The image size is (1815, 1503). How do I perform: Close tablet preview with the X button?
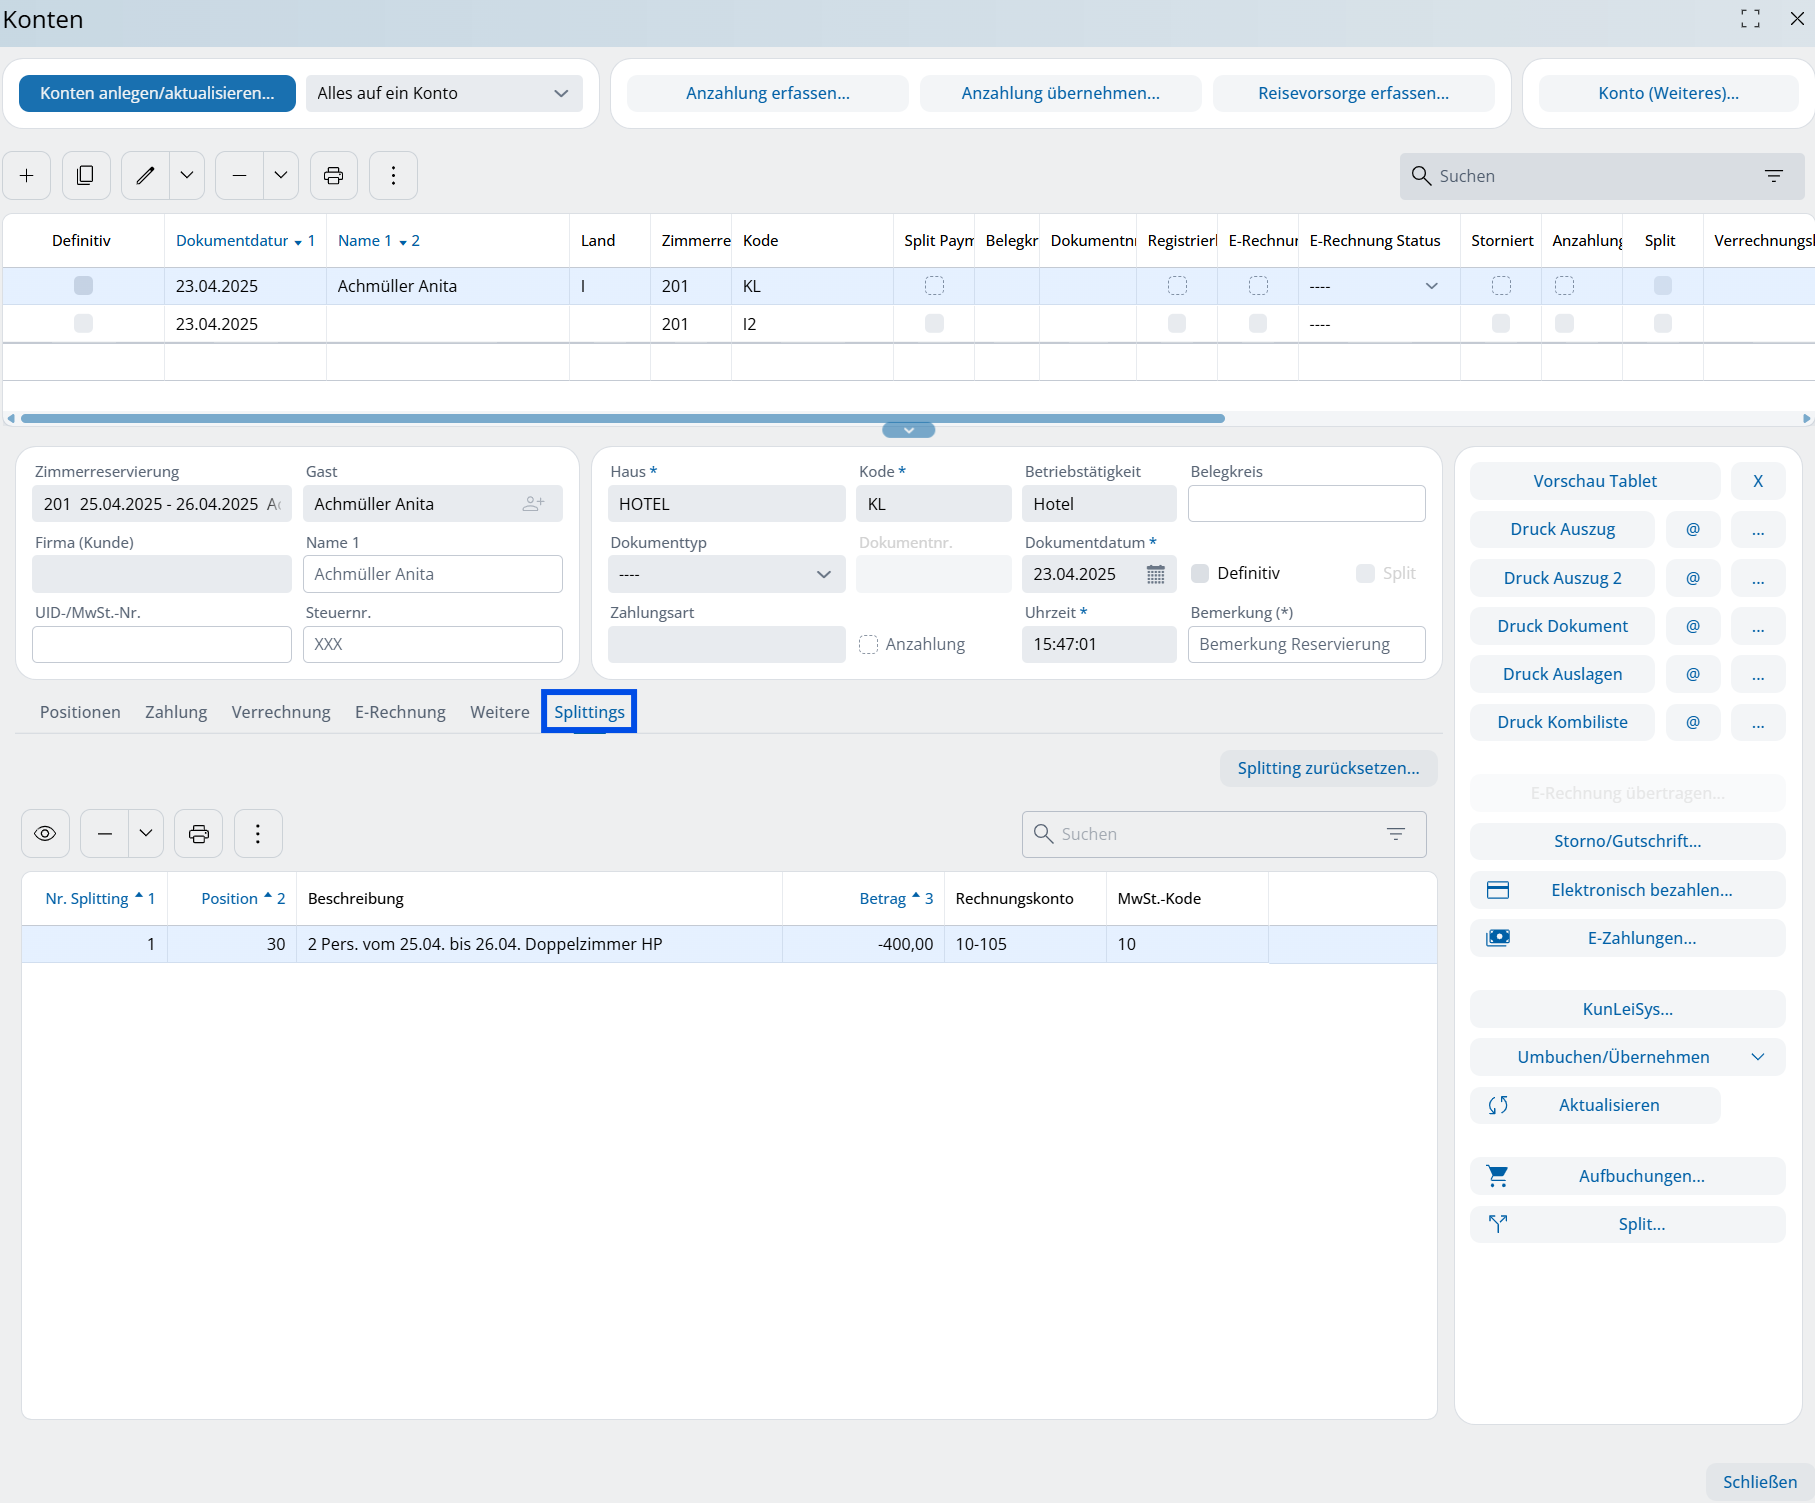point(1758,481)
